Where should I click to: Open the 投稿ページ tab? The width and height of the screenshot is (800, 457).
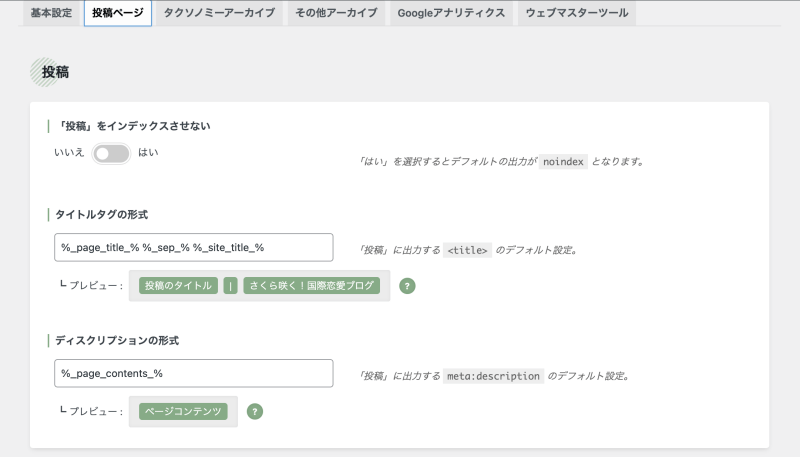[118, 13]
